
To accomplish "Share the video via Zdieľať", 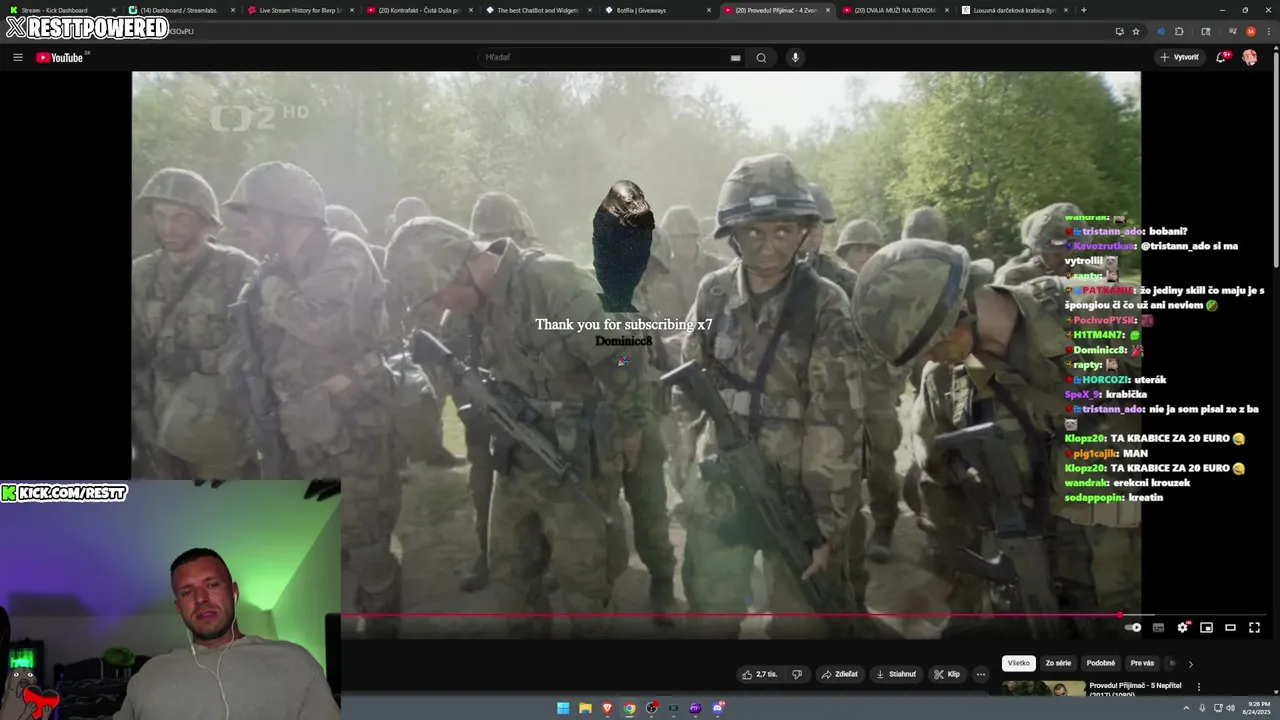I will click(840, 674).
